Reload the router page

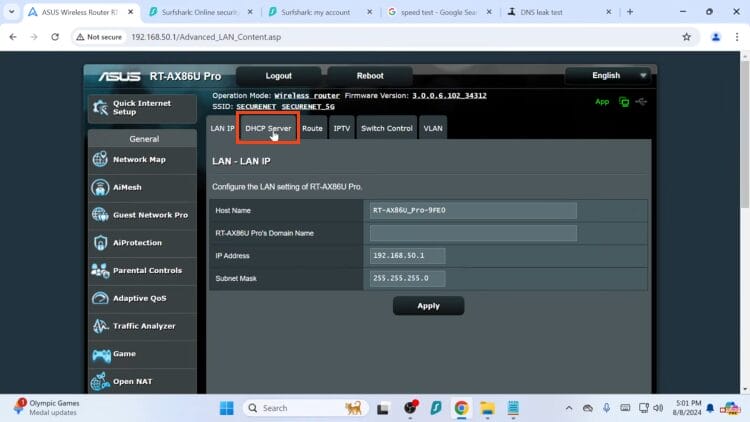click(55, 37)
